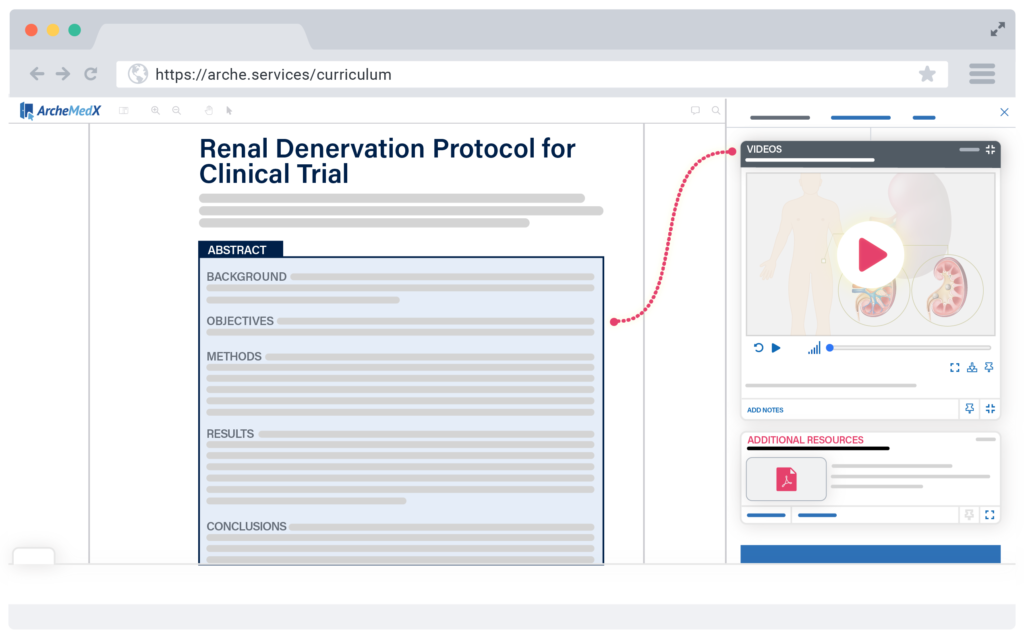Click the Renal Denervation Protocol title
1024x638 pixels.
tap(387, 161)
